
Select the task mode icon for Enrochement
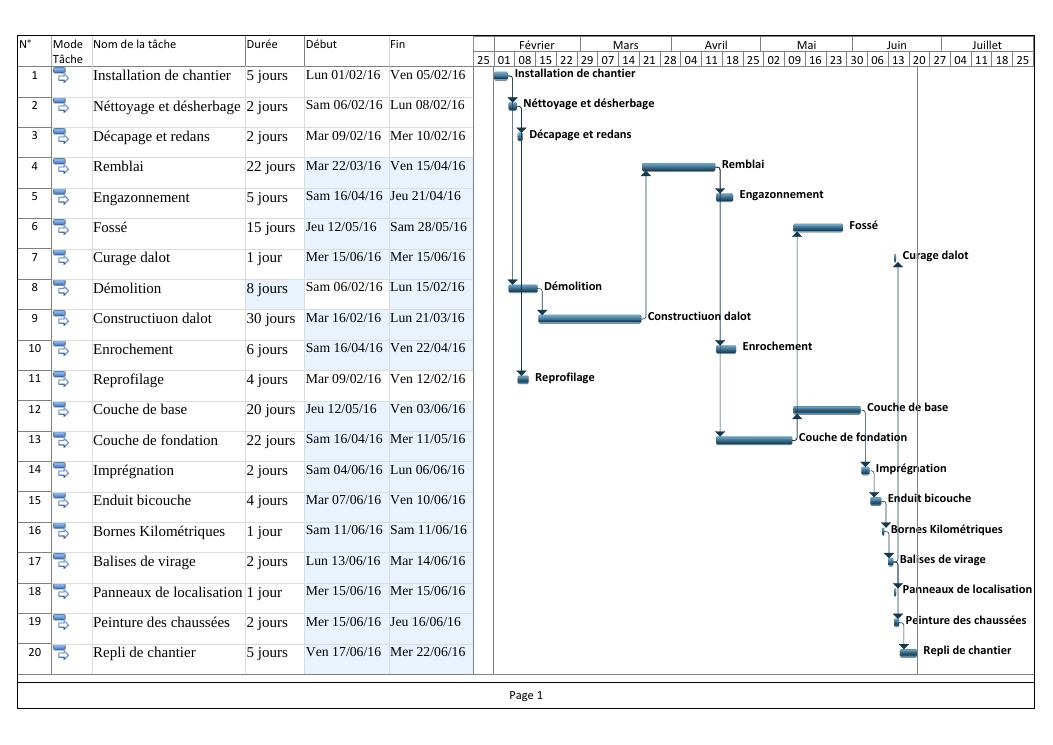click(x=61, y=351)
